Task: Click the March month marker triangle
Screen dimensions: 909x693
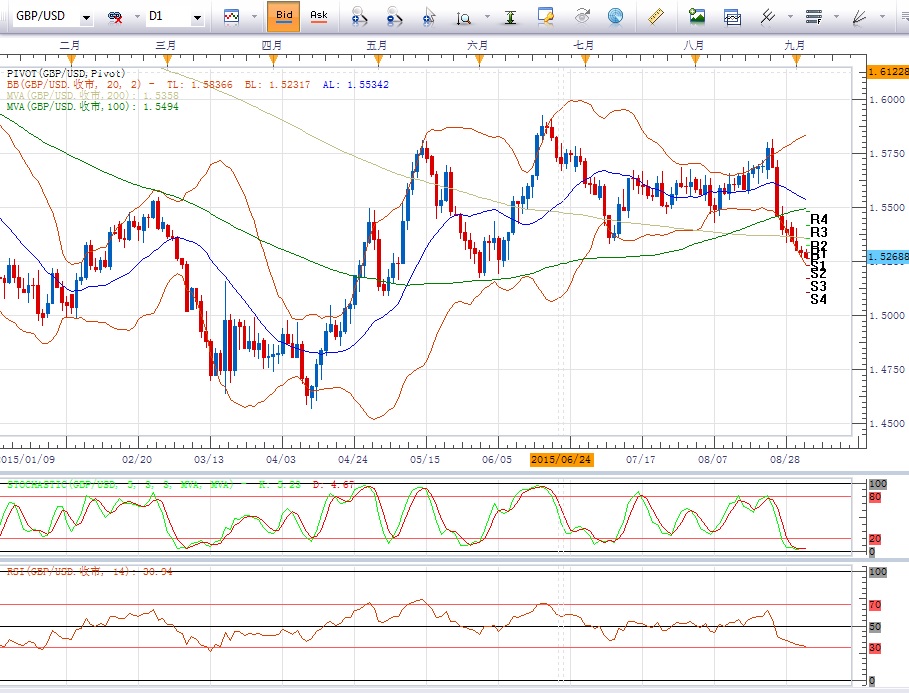Action: pos(168,60)
